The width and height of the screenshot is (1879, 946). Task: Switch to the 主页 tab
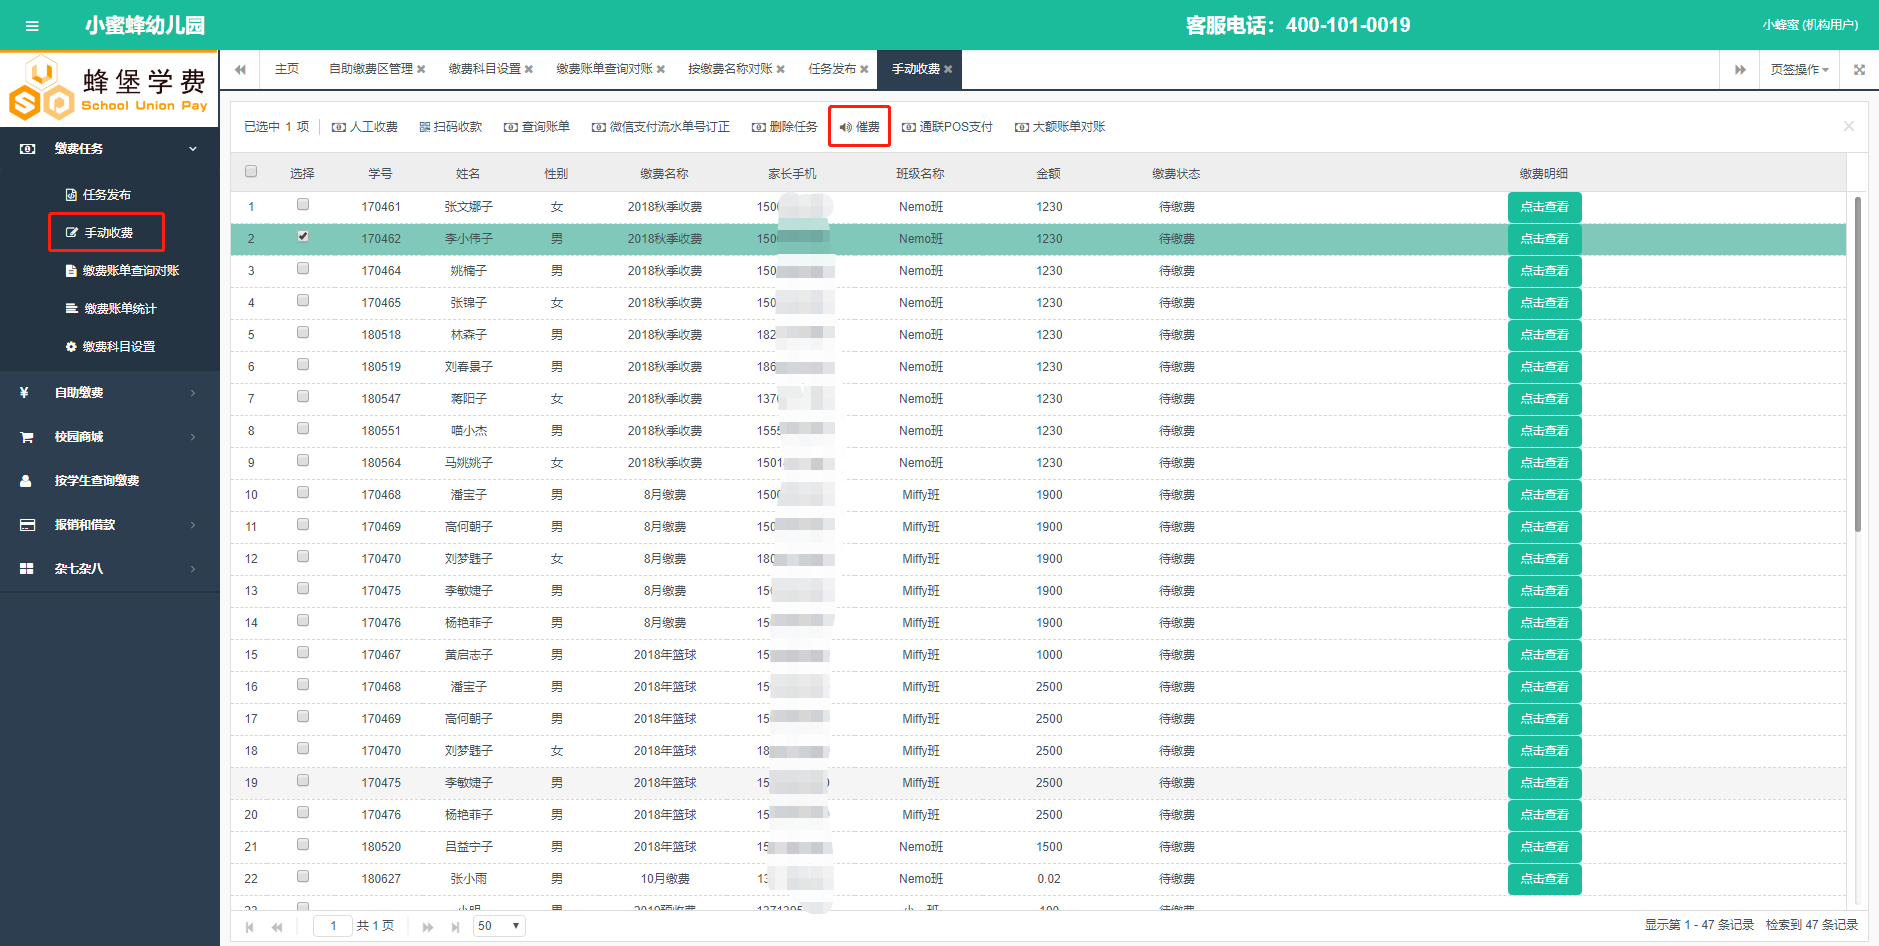pyautogui.click(x=287, y=69)
